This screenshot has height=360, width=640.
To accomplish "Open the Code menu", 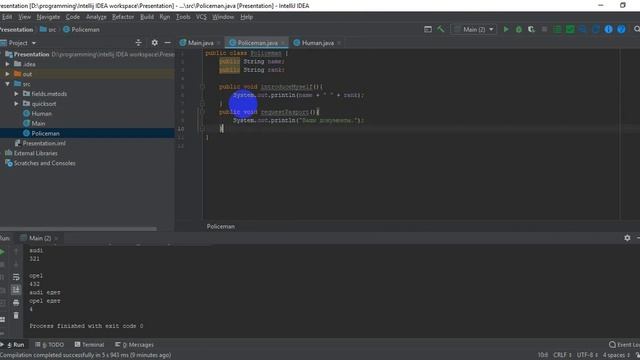I will tap(73, 17).
